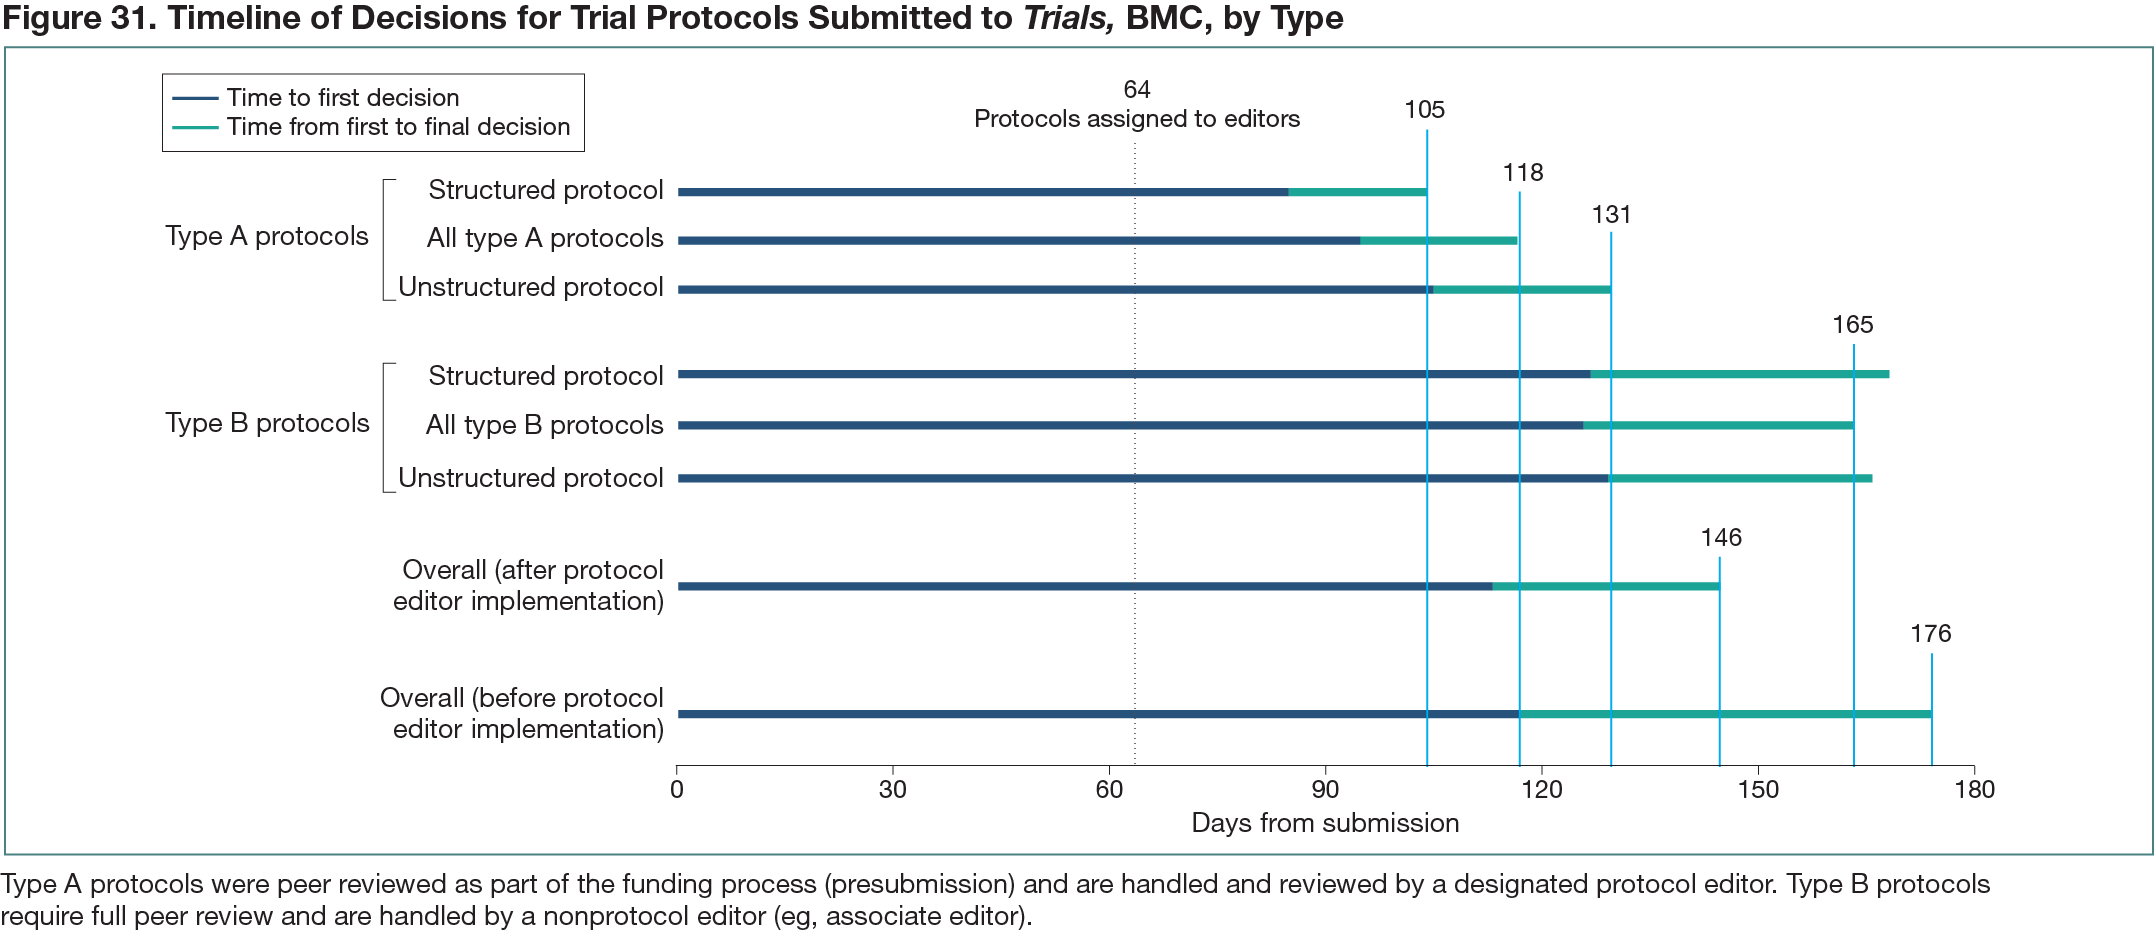Click the teal 'Time from first to final decision' legend line
Screen dimensions: 2155x931
195,127
